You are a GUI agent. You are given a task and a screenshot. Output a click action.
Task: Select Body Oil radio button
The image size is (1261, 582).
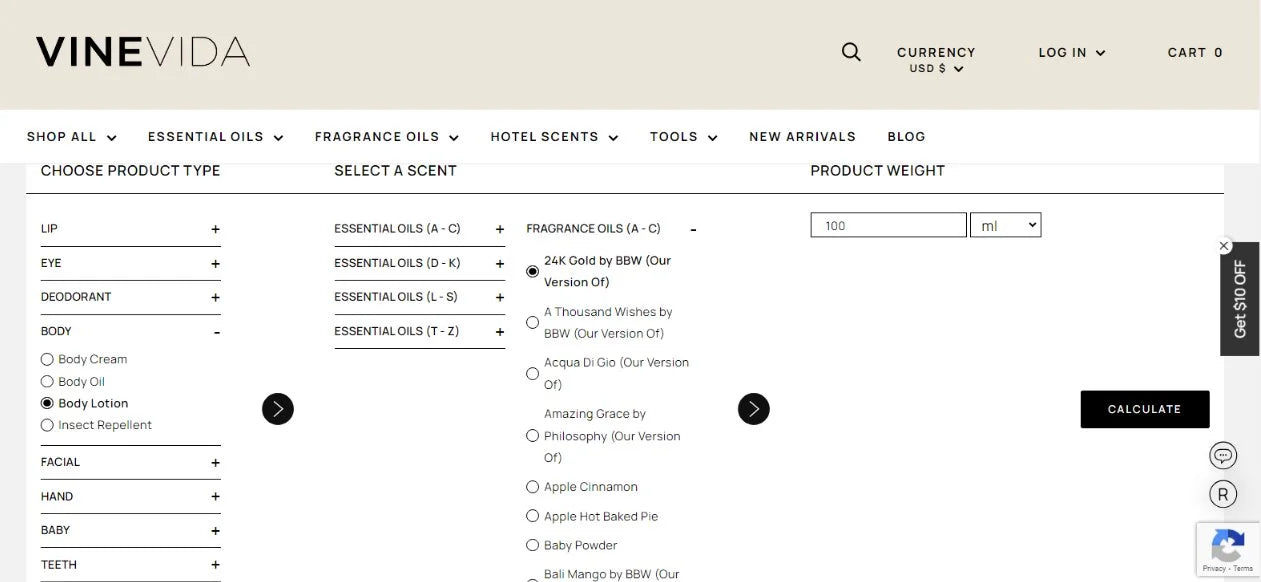pos(47,381)
